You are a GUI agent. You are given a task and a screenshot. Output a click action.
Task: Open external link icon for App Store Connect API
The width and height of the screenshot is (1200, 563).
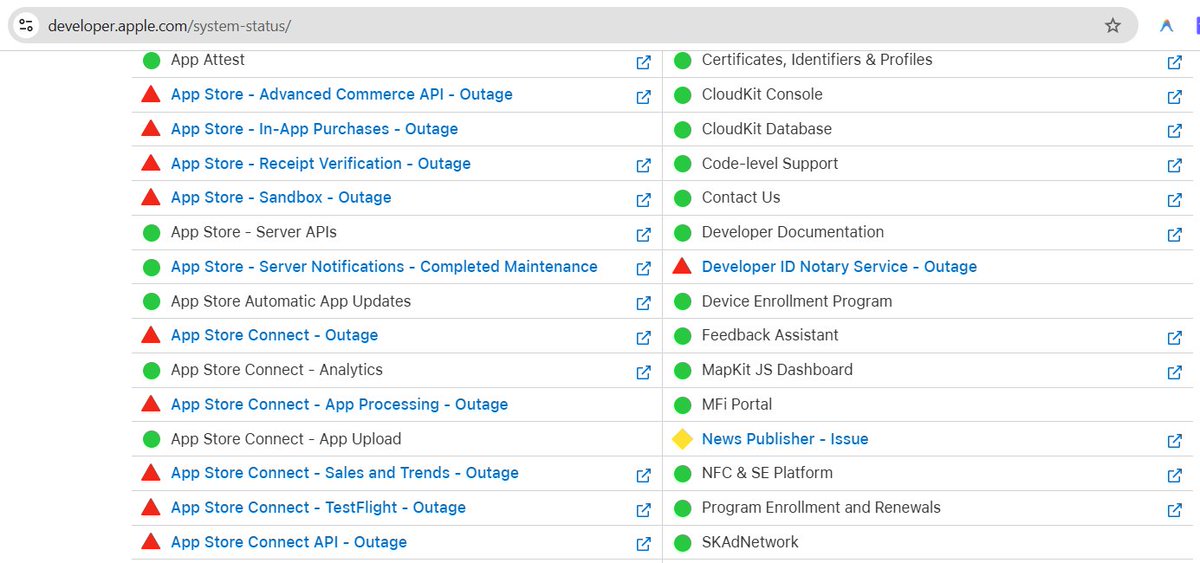pos(644,544)
